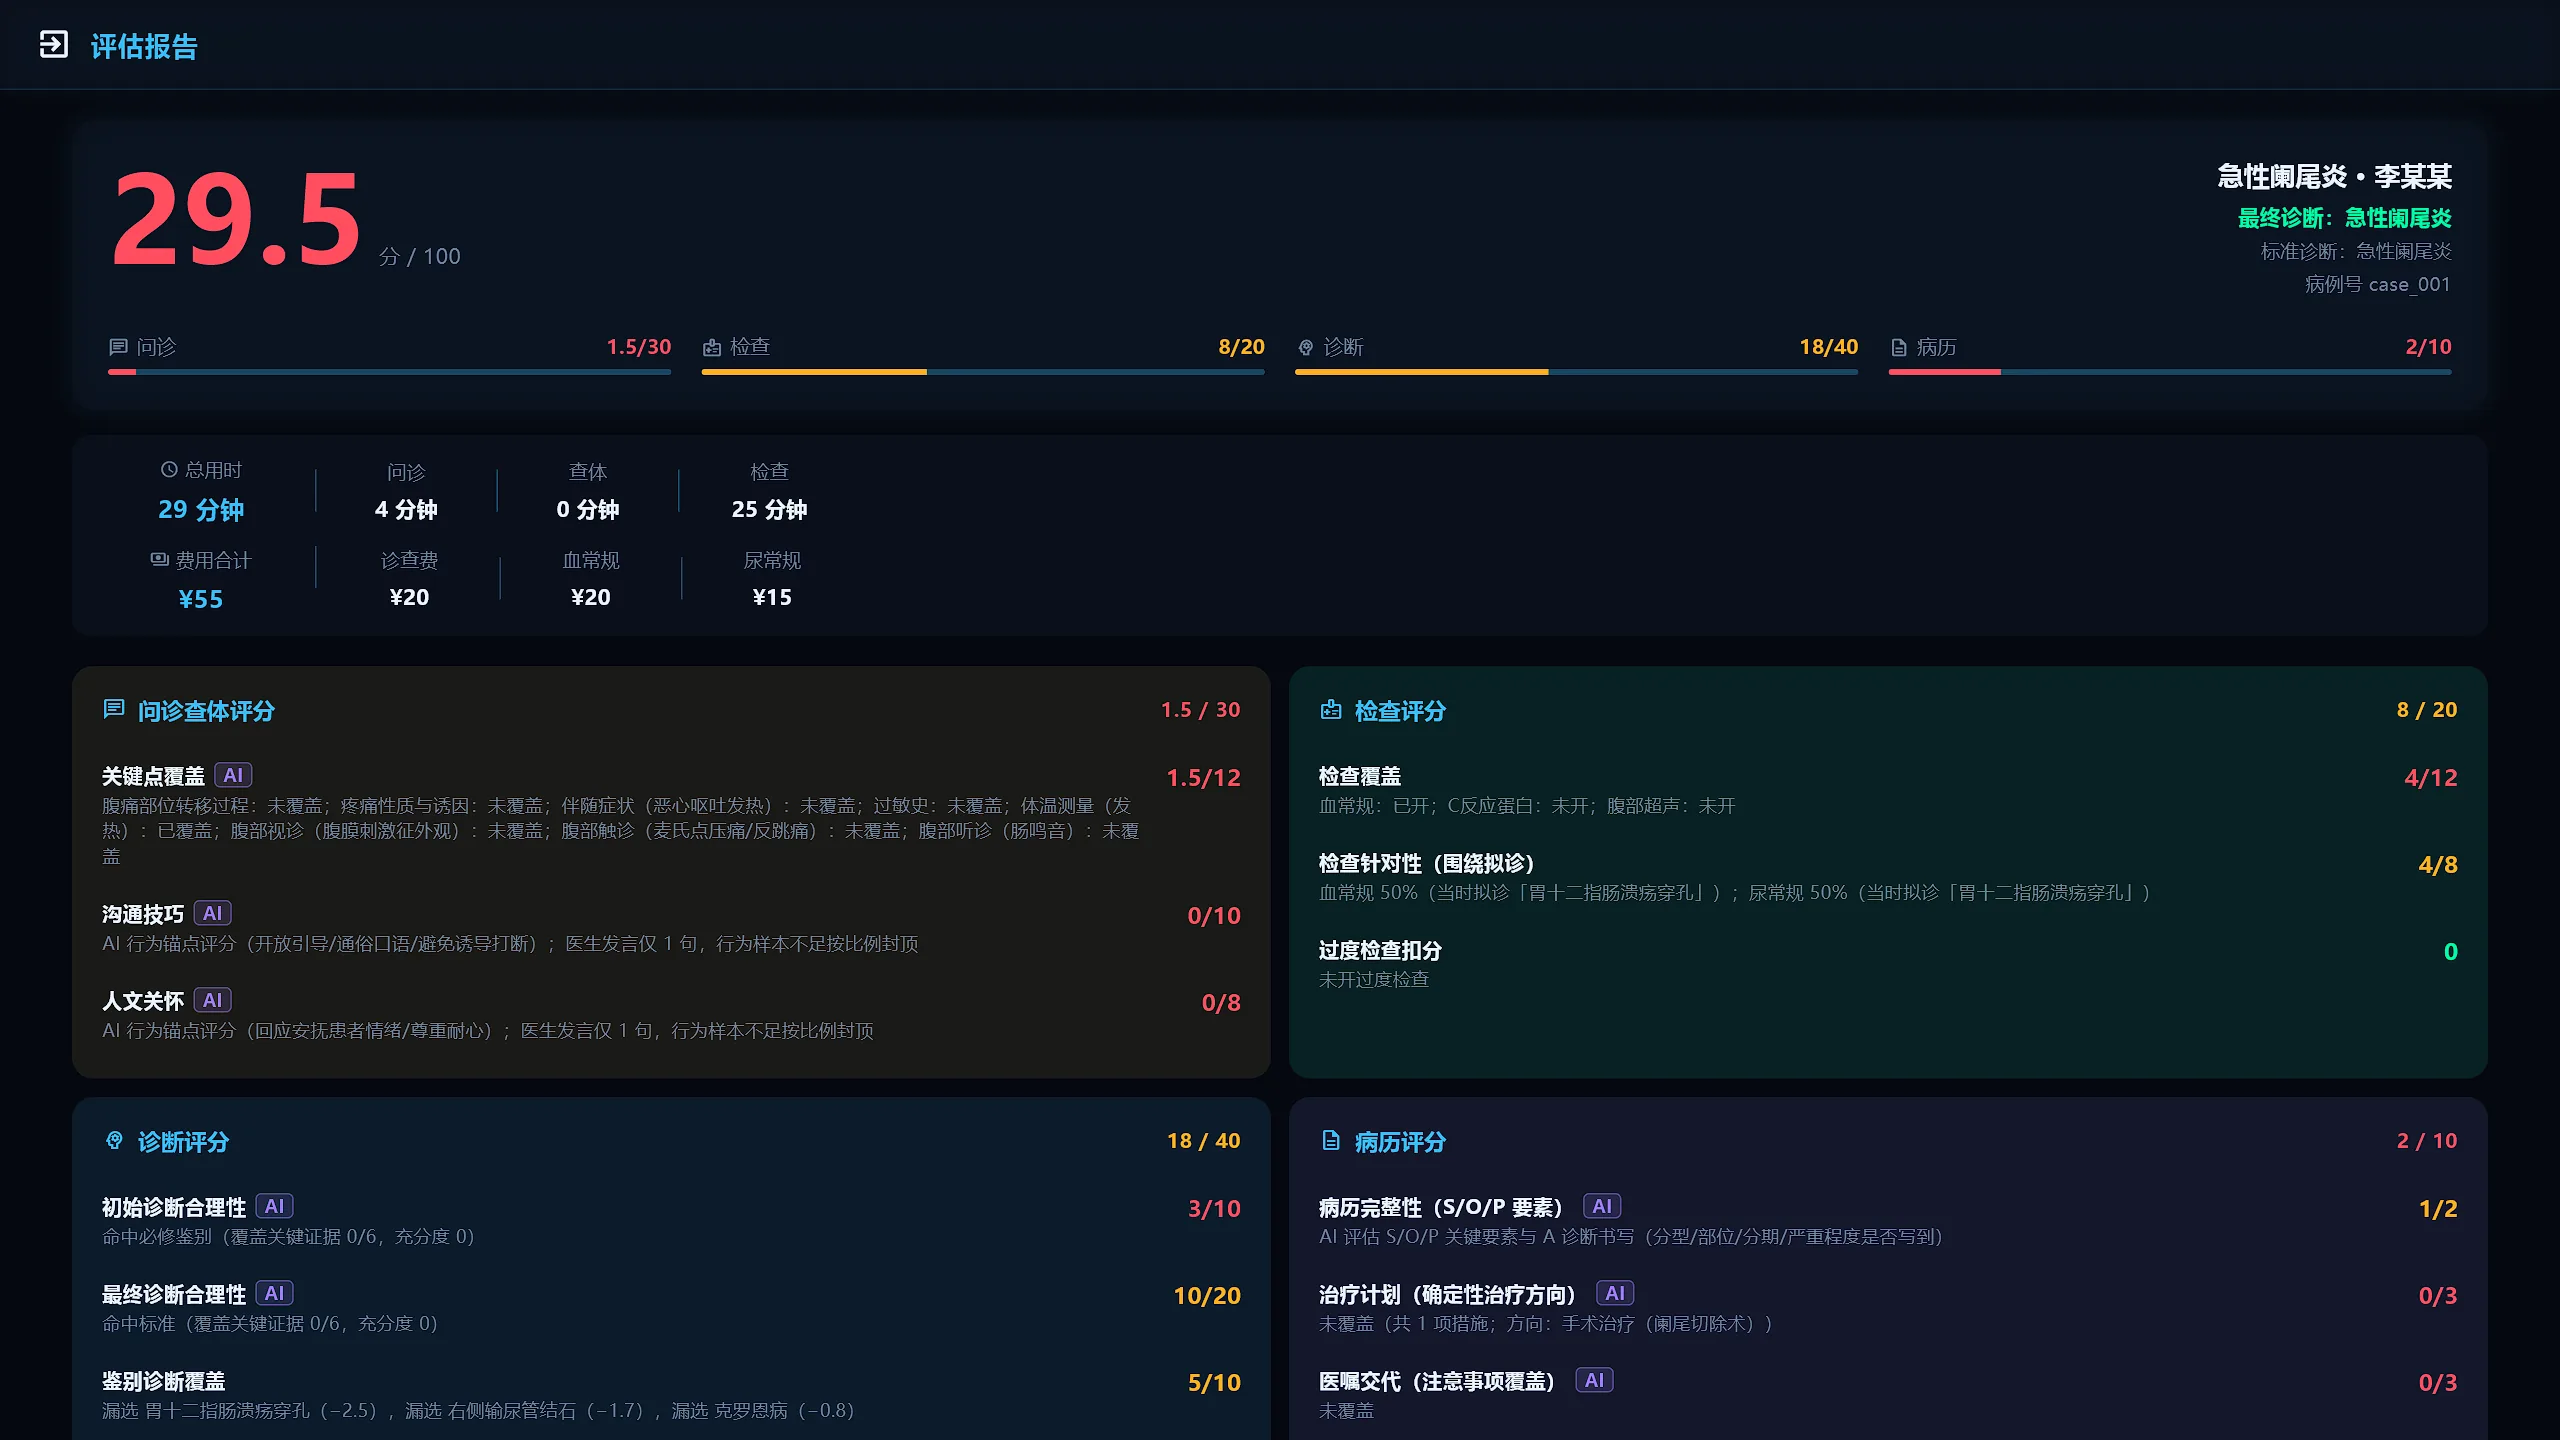Viewport: 2560px width, 1440px height.
Task: Click the overall score 29.5
Action: pos(235,218)
